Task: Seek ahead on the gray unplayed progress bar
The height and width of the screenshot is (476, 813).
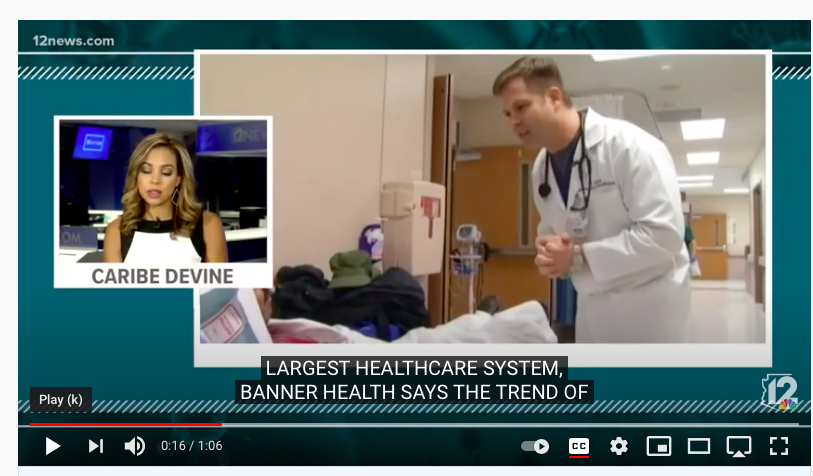Action: tap(500, 425)
